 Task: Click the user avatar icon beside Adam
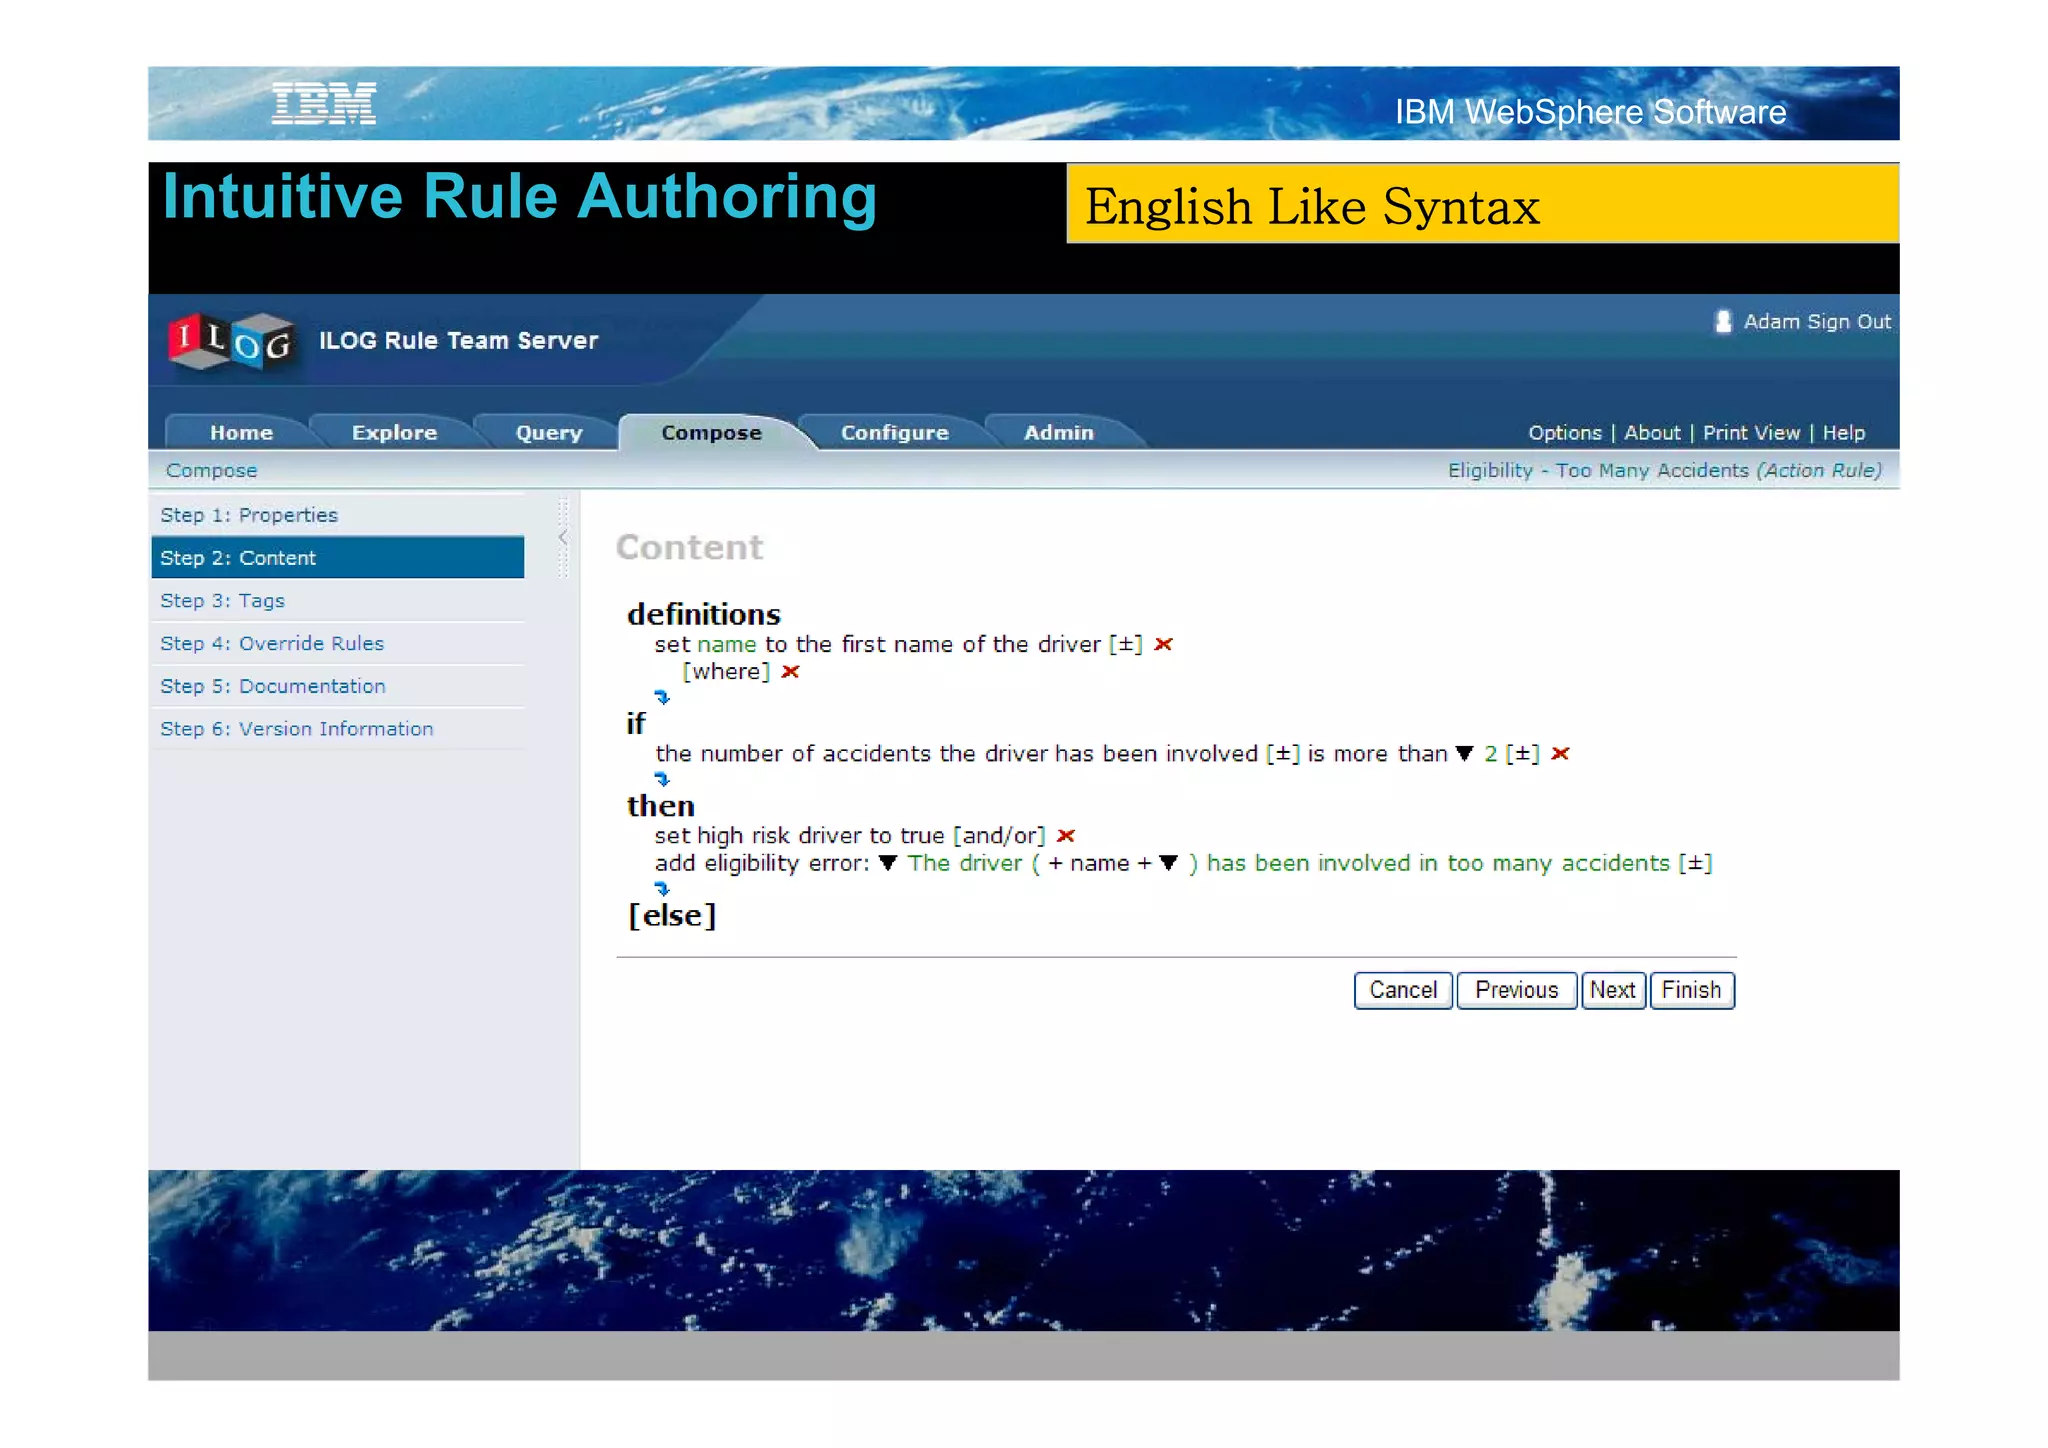[x=1723, y=322]
